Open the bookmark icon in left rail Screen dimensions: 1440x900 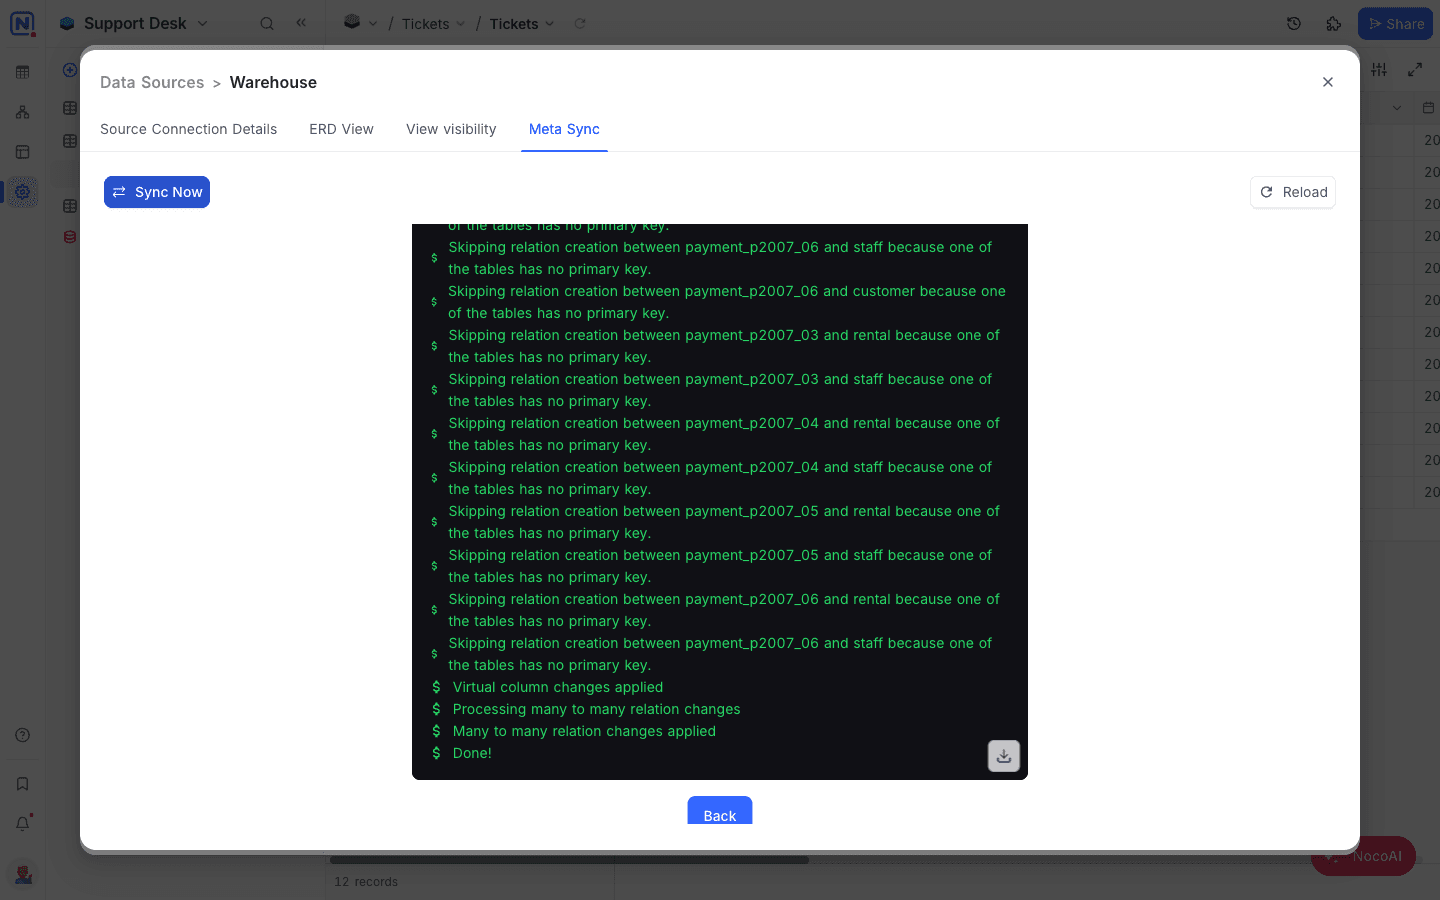coord(22,784)
